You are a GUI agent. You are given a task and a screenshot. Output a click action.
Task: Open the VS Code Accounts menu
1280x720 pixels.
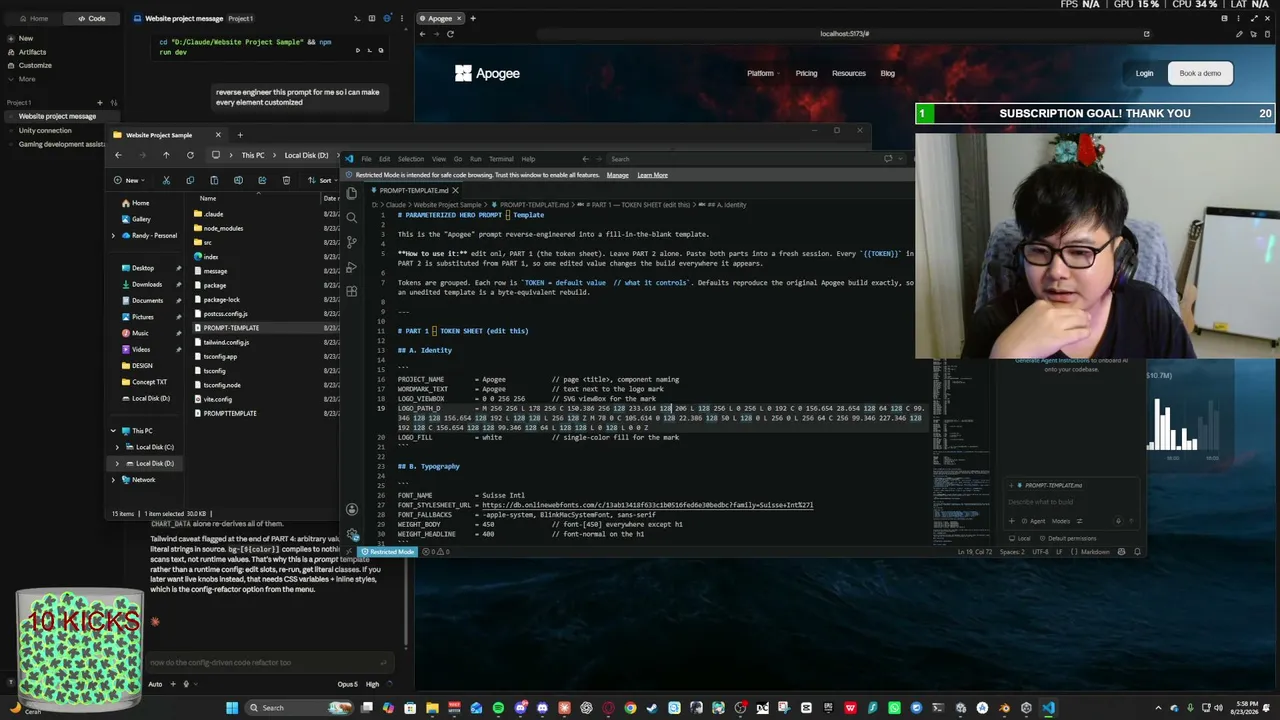[351, 510]
